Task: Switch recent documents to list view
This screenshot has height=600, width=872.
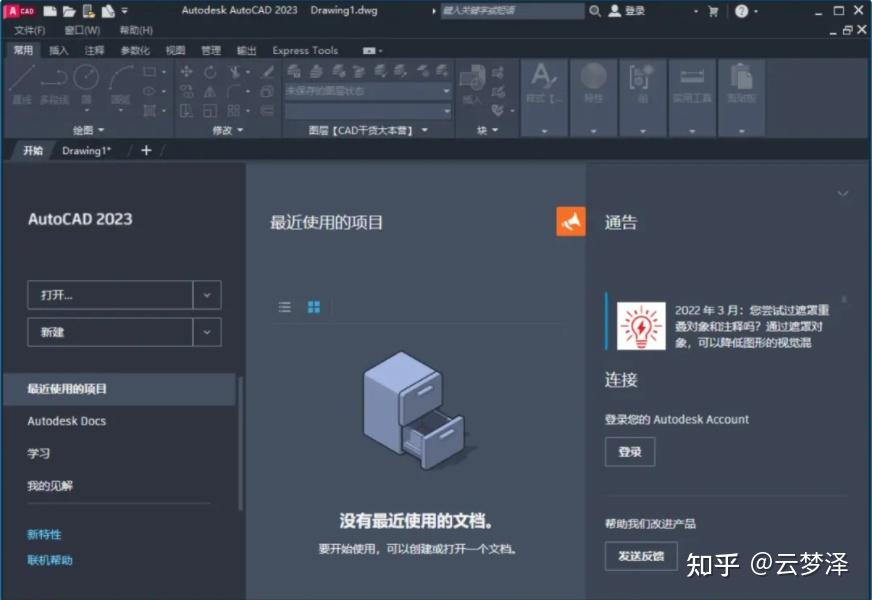Action: [285, 306]
